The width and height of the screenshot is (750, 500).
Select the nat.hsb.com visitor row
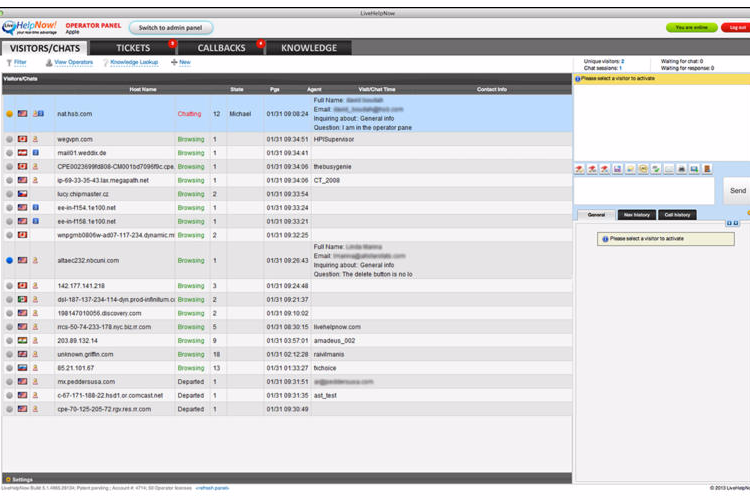pos(287,114)
